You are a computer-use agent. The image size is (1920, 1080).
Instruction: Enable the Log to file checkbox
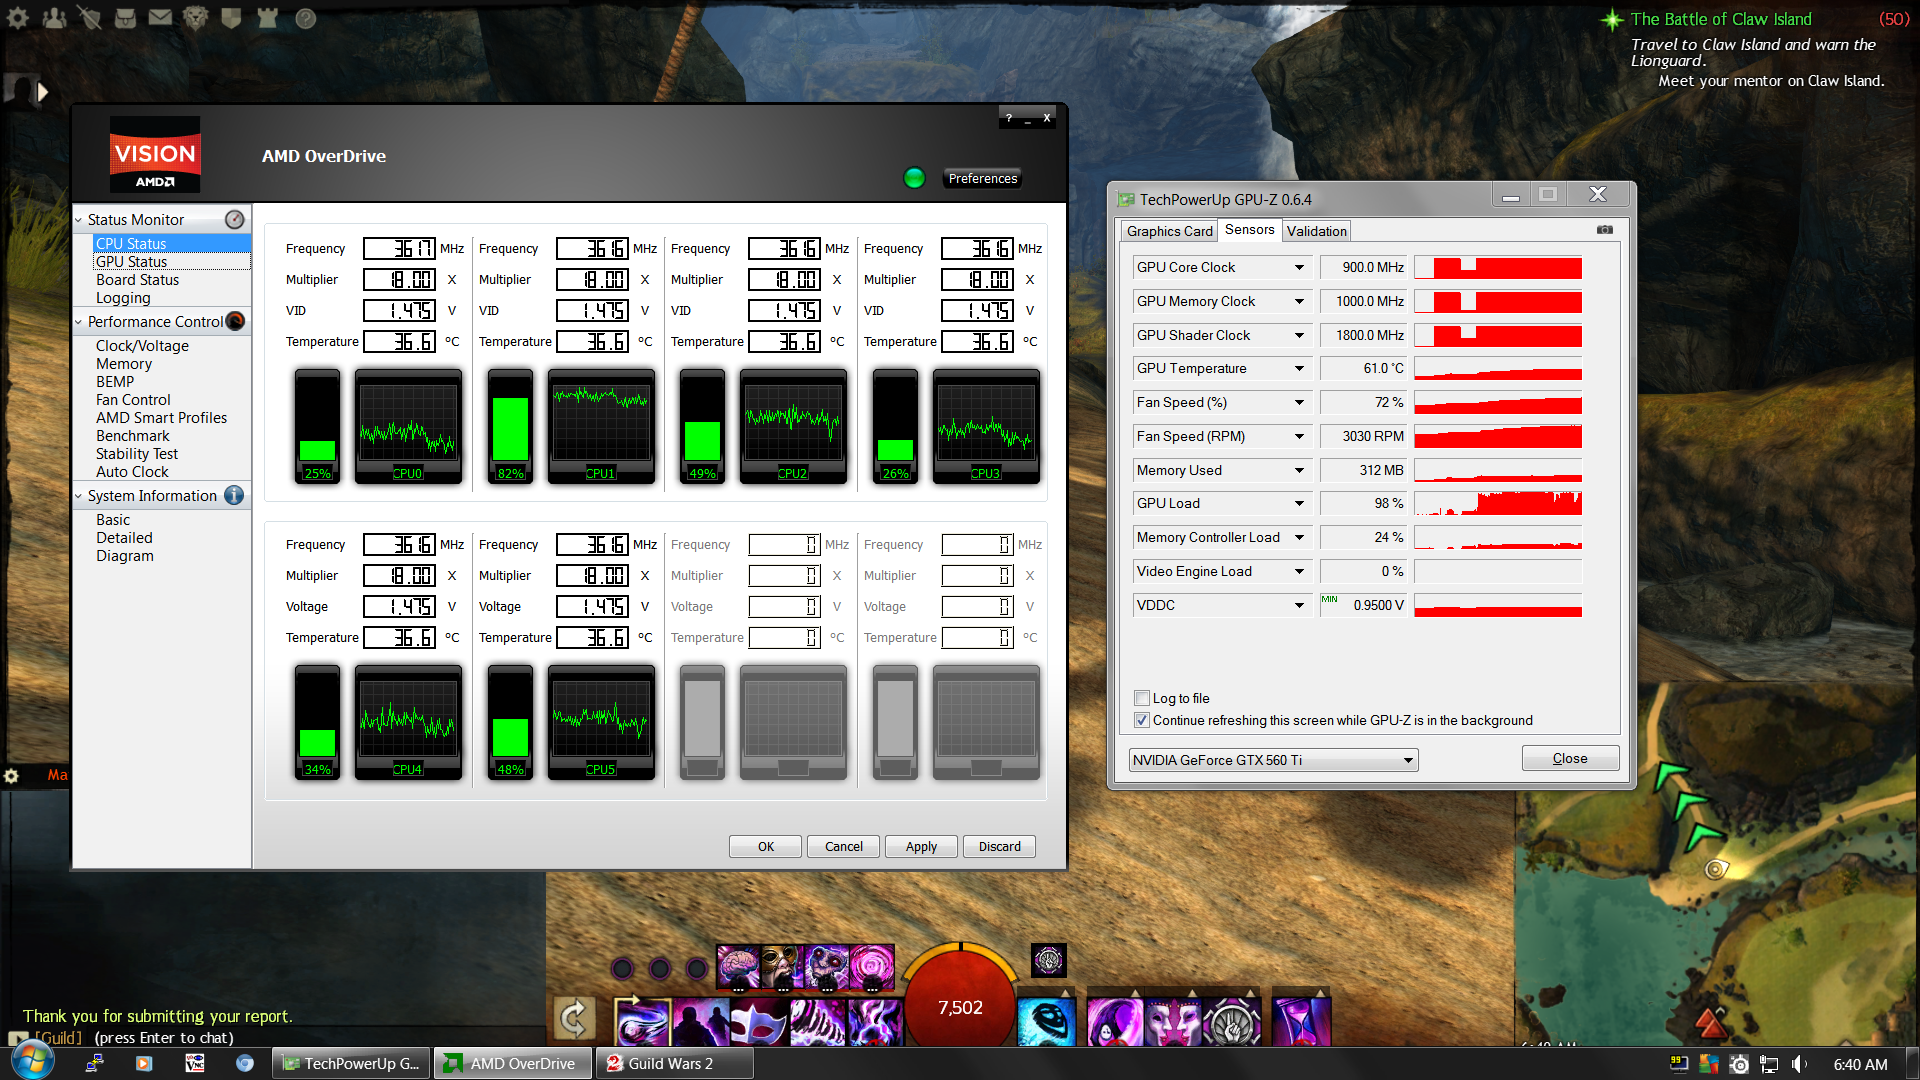tap(1142, 698)
